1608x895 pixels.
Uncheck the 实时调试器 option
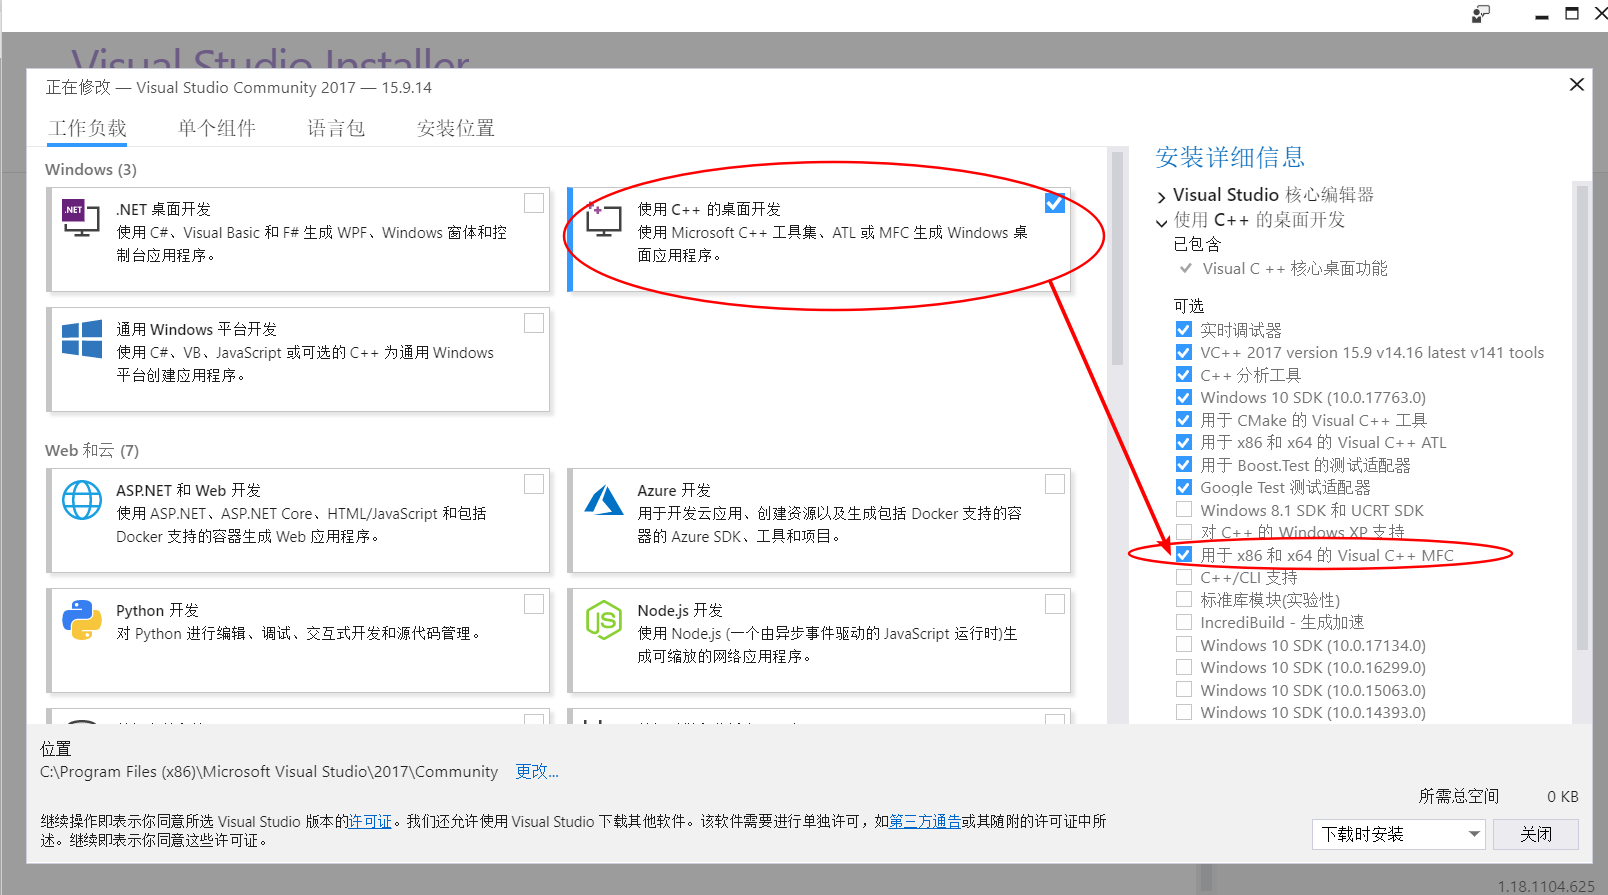point(1184,330)
